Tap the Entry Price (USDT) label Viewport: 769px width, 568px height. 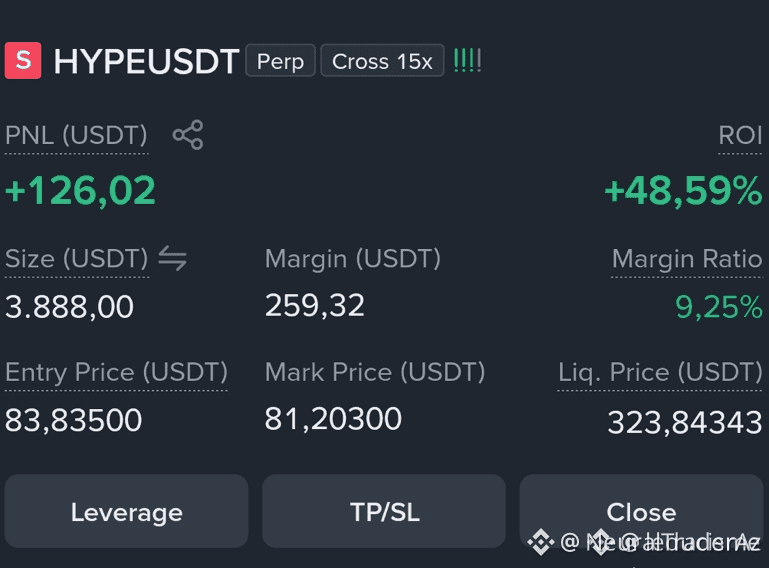[116, 372]
